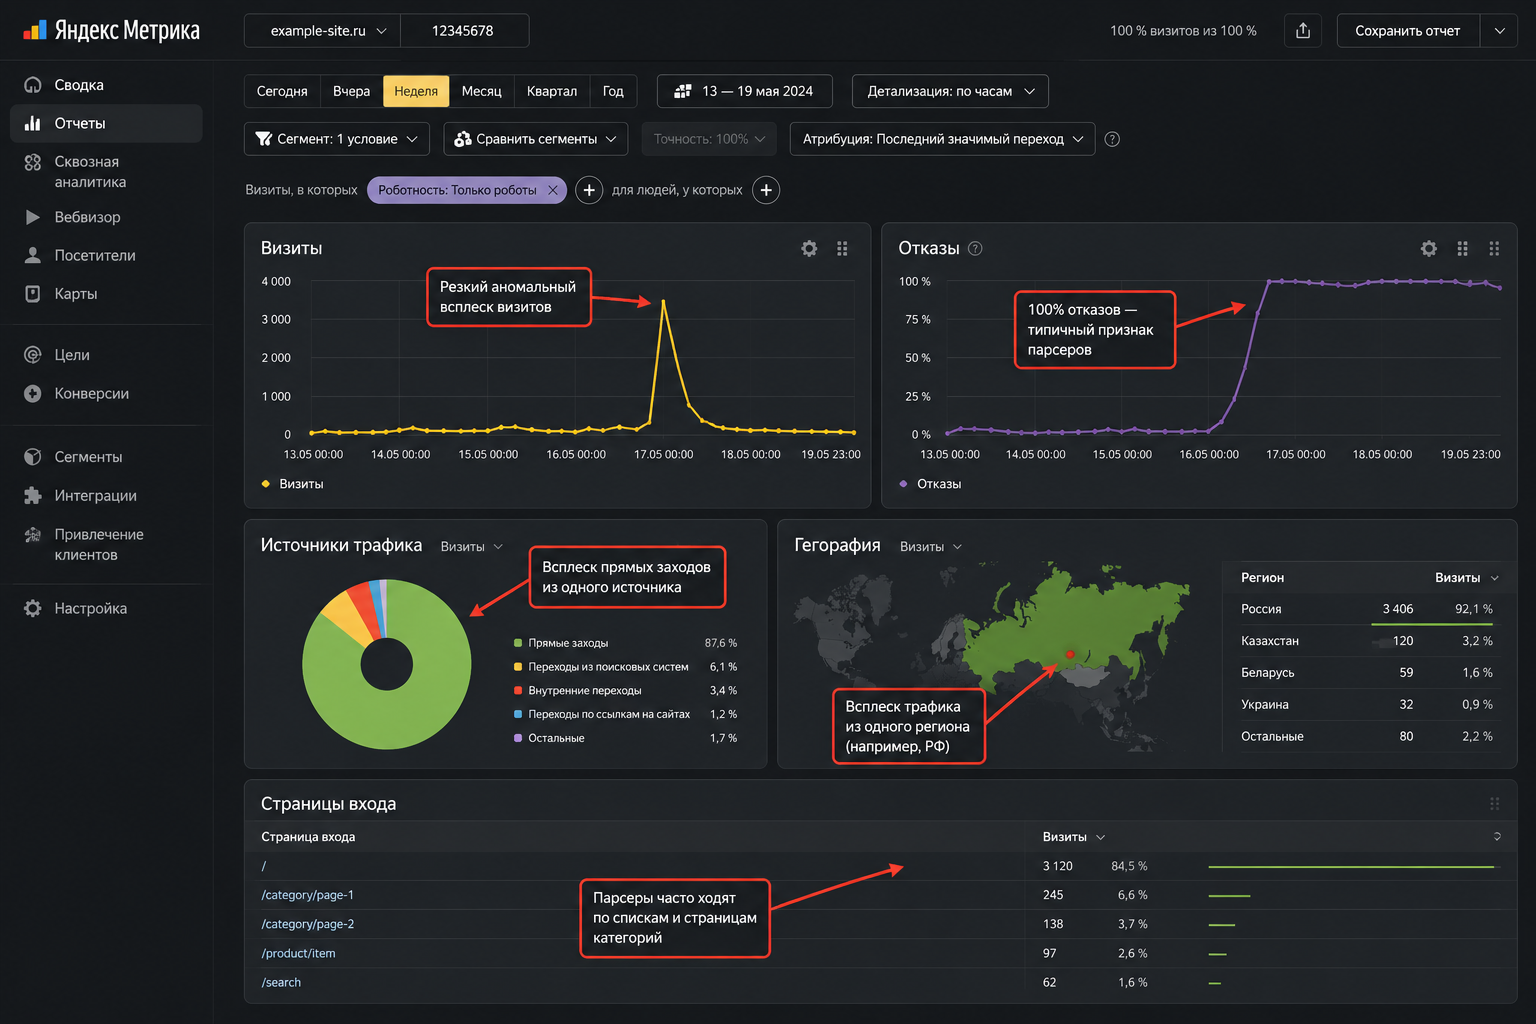Viewport: 1536px width, 1024px height.
Task: Select Сегодня period tab
Action: point(282,91)
